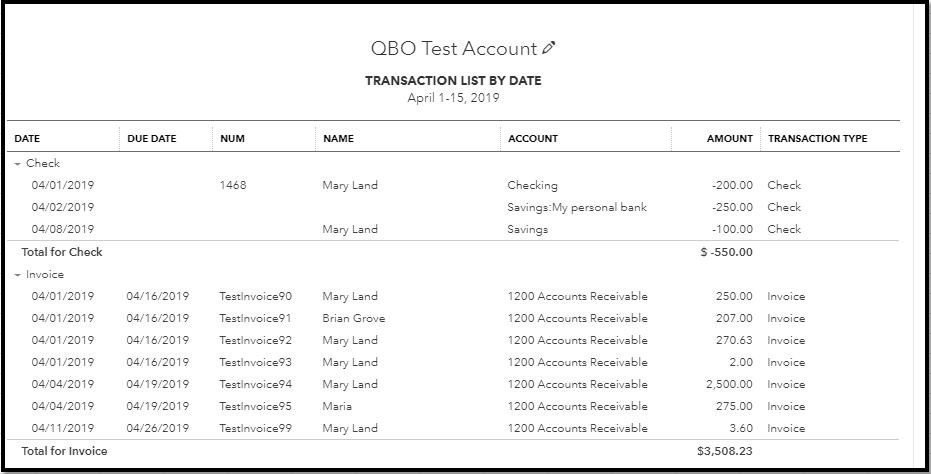Click the pencil edit icon beside title
Viewport: 931px width, 474px height.
[549, 48]
